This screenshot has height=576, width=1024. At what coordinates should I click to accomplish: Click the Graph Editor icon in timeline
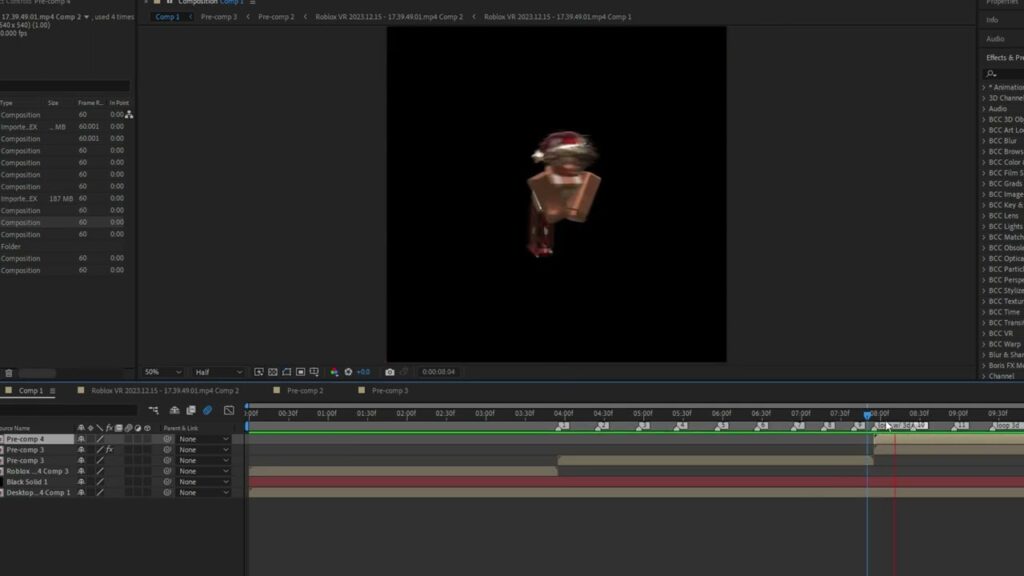(x=229, y=410)
